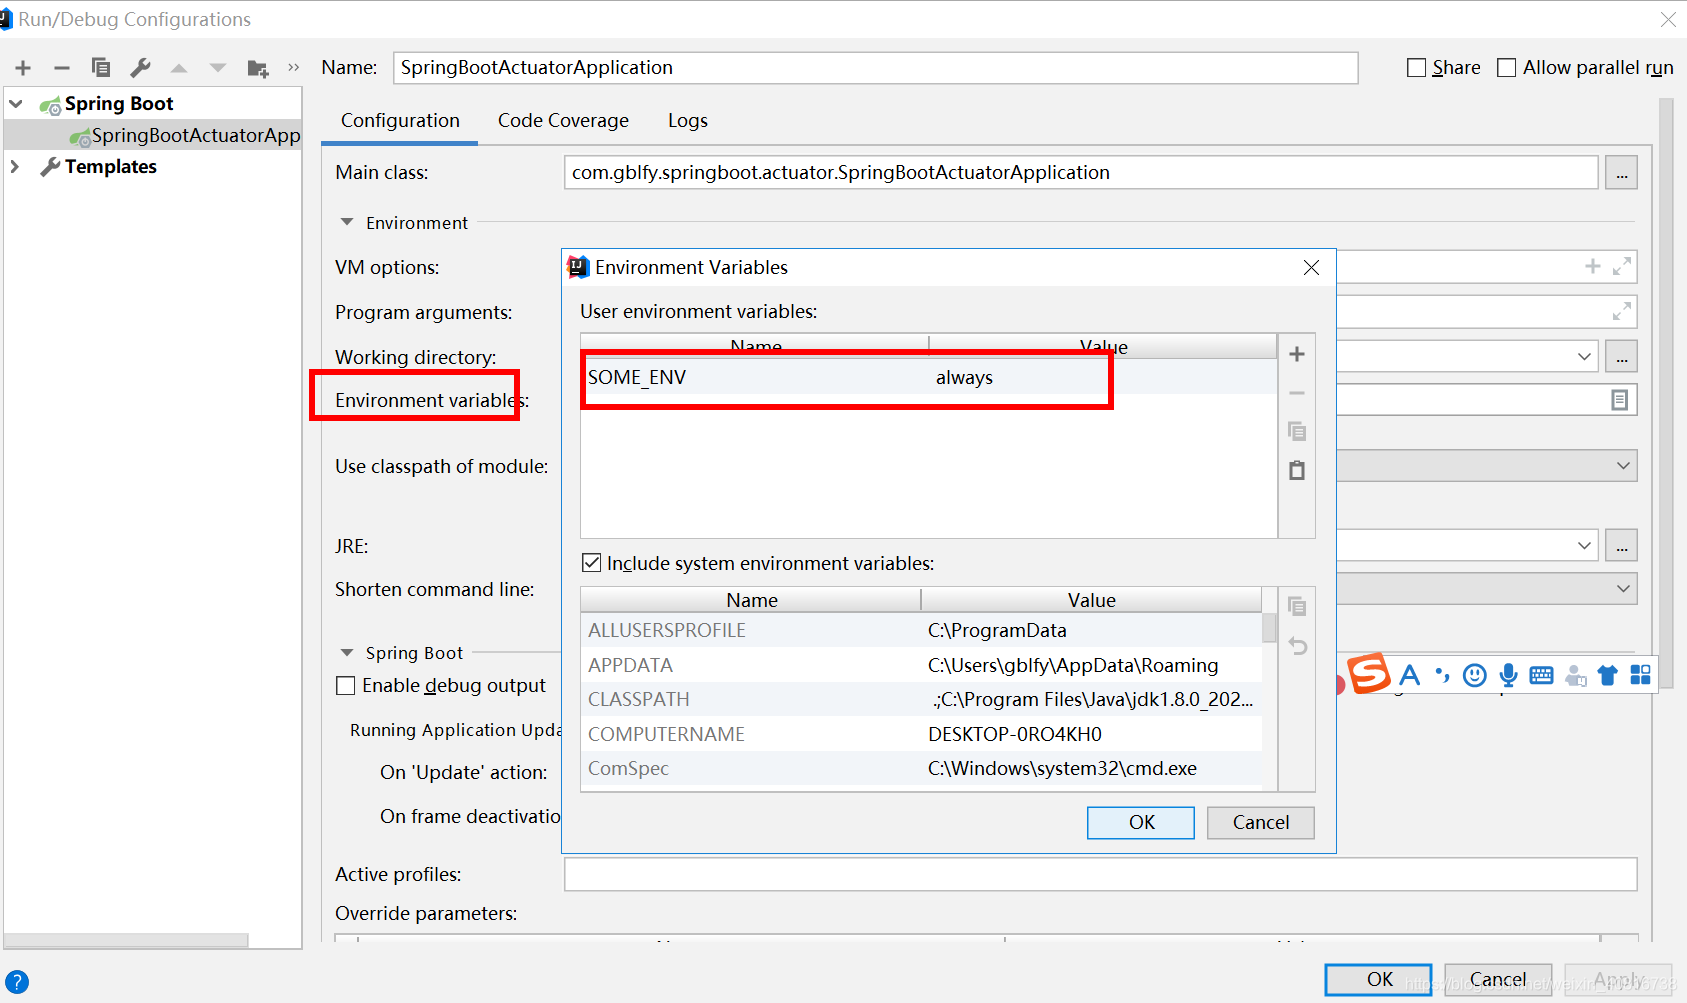Open JRE dropdown arrow
Viewport: 1687px width, 1003px height.
pos(1584,545)
